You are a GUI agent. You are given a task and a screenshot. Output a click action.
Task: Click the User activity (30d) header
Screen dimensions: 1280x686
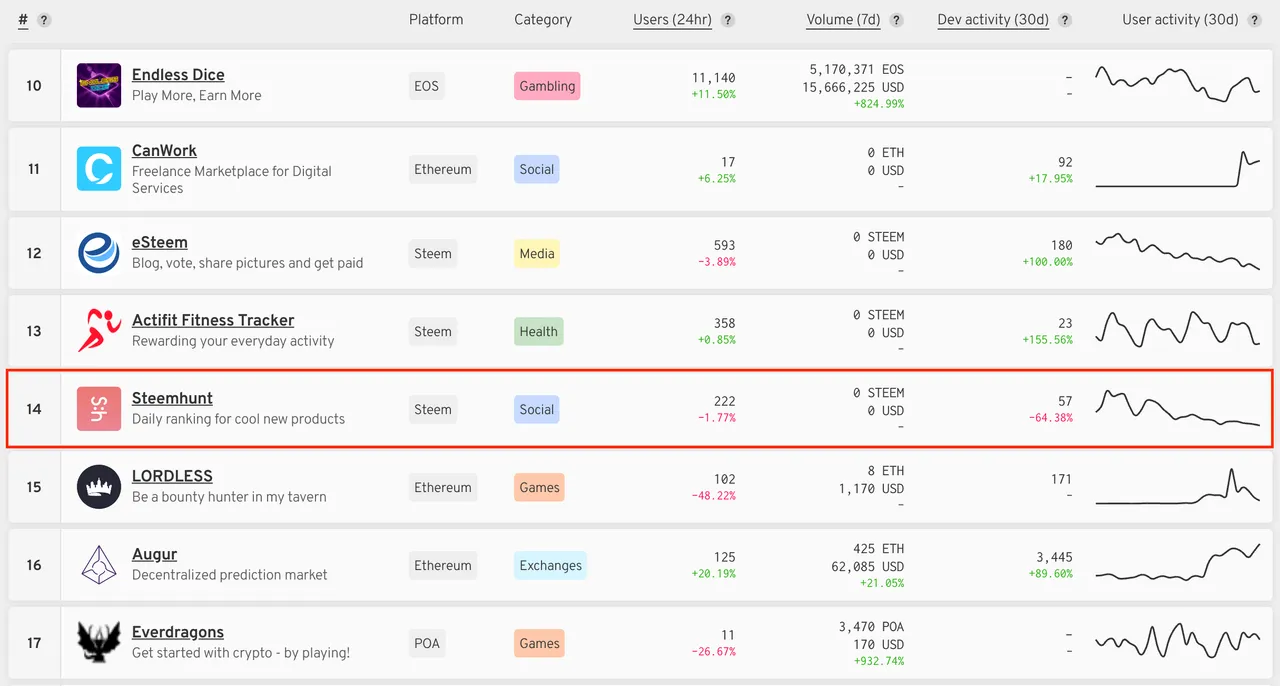1180,20
